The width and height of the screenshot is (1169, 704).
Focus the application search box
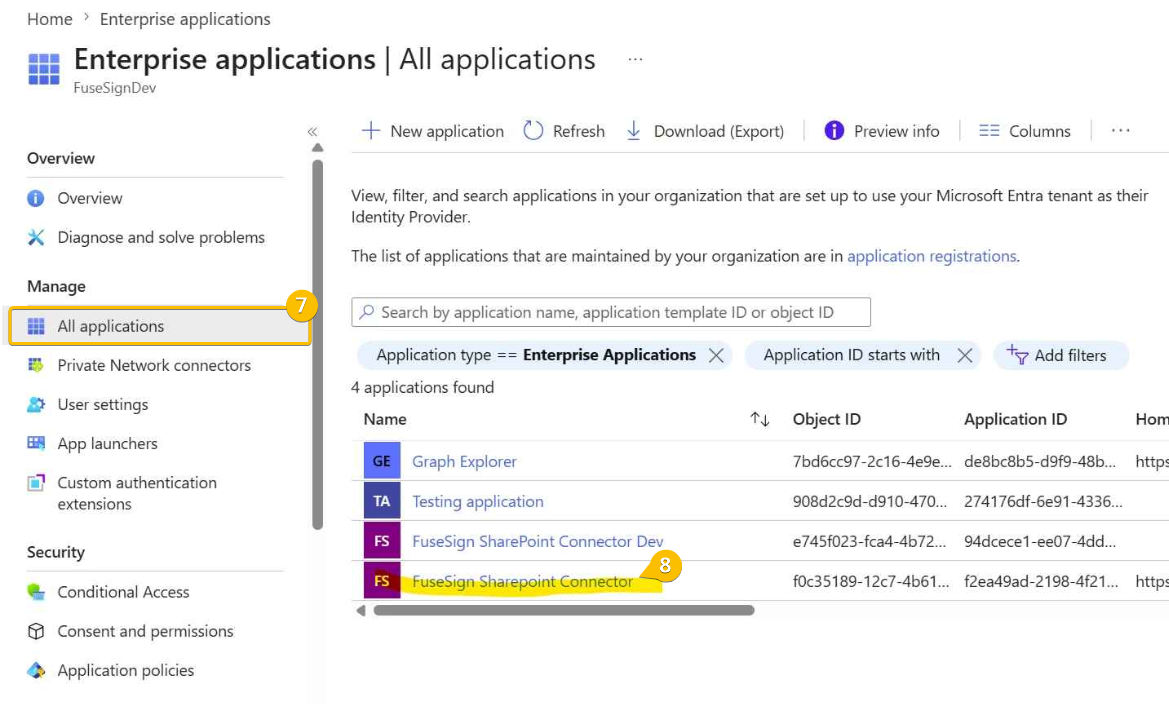tap(611, 312)
